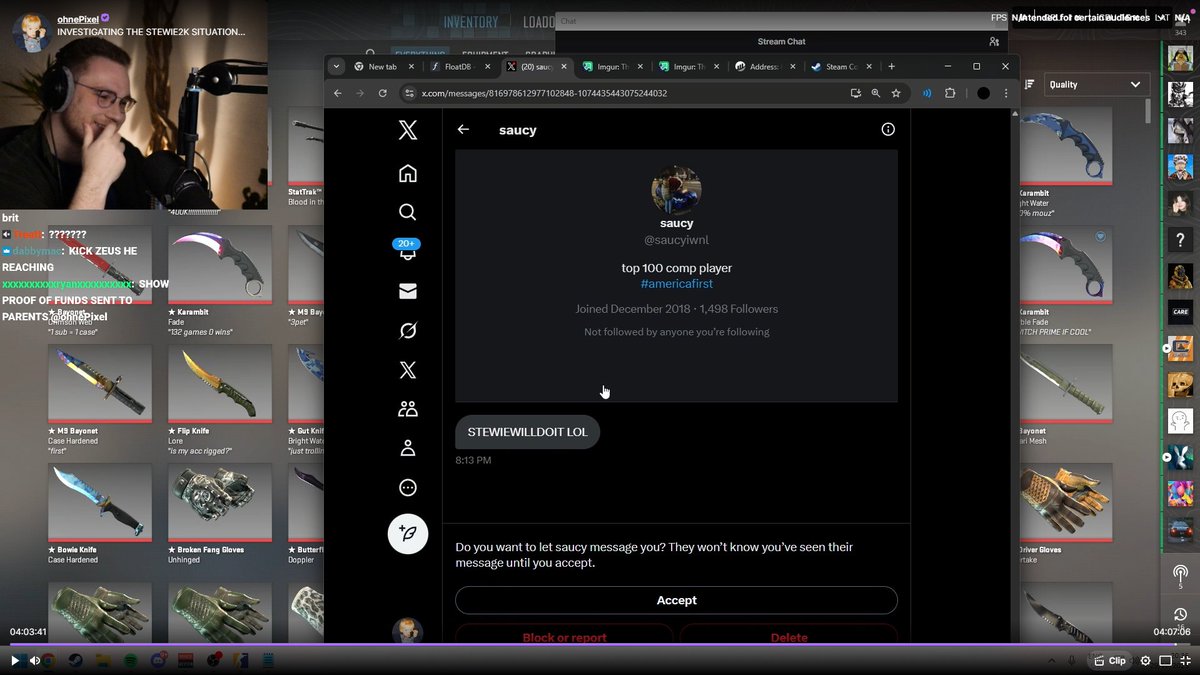Open the Quality dropdown in inventory
The image size is (1200, 675).
pos(1095,85)
